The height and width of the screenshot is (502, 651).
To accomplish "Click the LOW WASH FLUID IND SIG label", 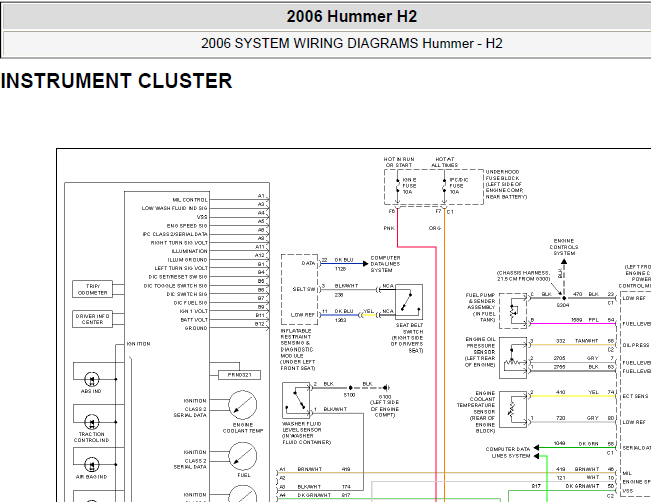I will coord(174,208).
